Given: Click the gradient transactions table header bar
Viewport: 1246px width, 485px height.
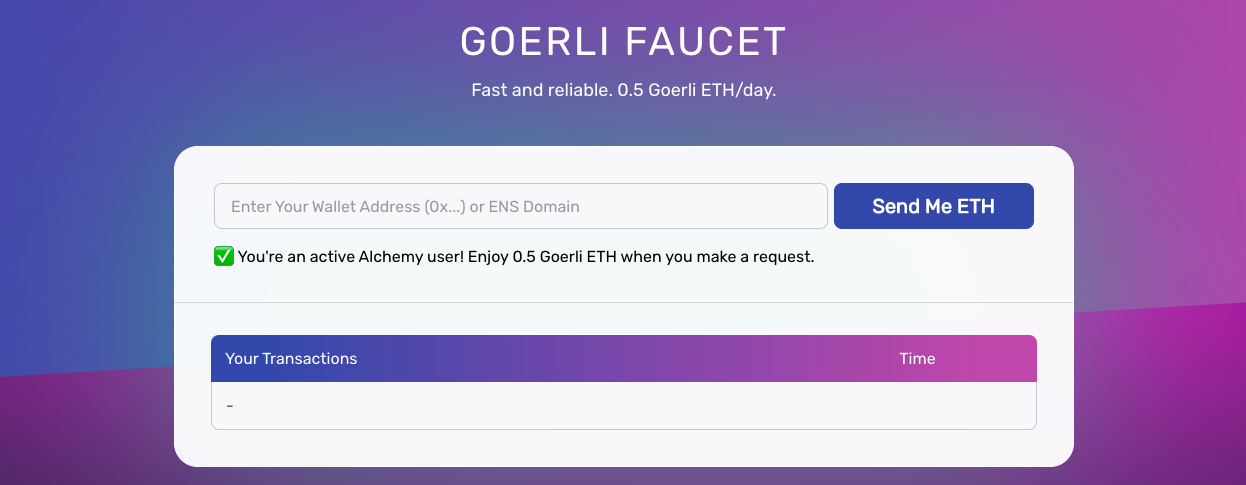Looking at the screenshot, I should (624, 358).
